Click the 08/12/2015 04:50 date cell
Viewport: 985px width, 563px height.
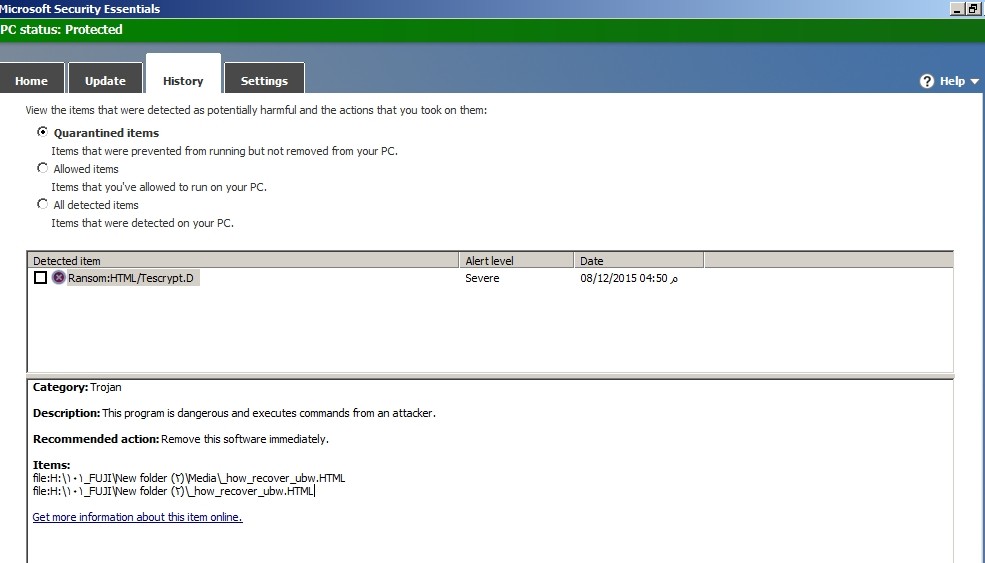(629, 278)
